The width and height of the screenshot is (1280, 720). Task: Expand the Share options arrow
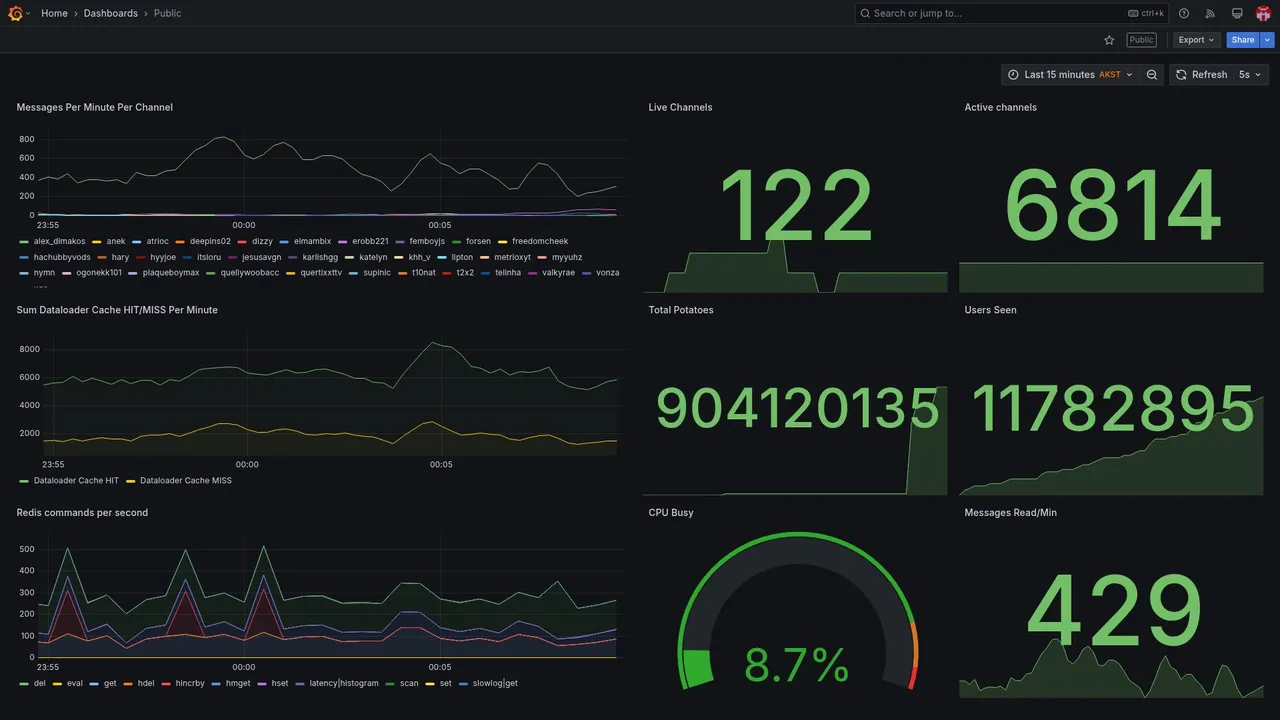1267,40
